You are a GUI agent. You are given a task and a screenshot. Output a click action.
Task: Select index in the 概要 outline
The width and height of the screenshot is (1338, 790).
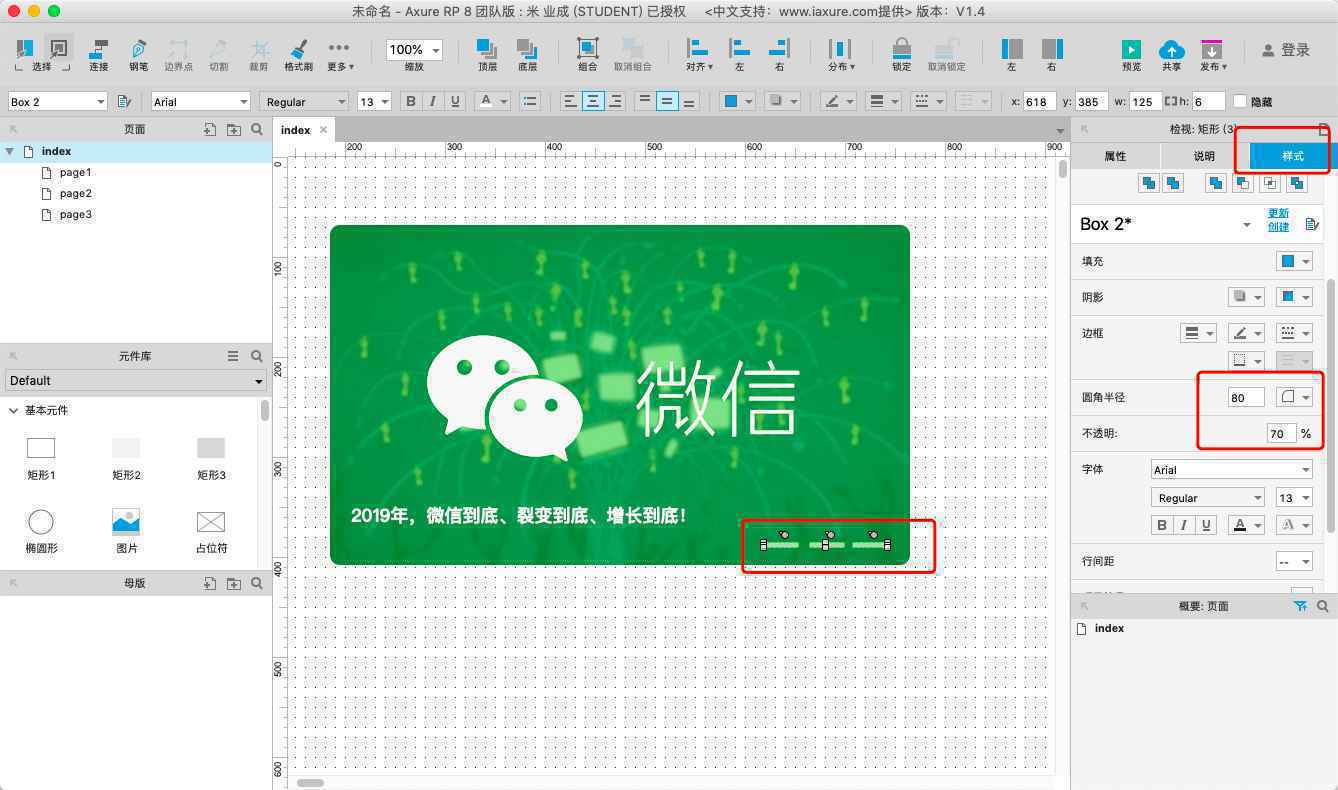click(1109, 628)
